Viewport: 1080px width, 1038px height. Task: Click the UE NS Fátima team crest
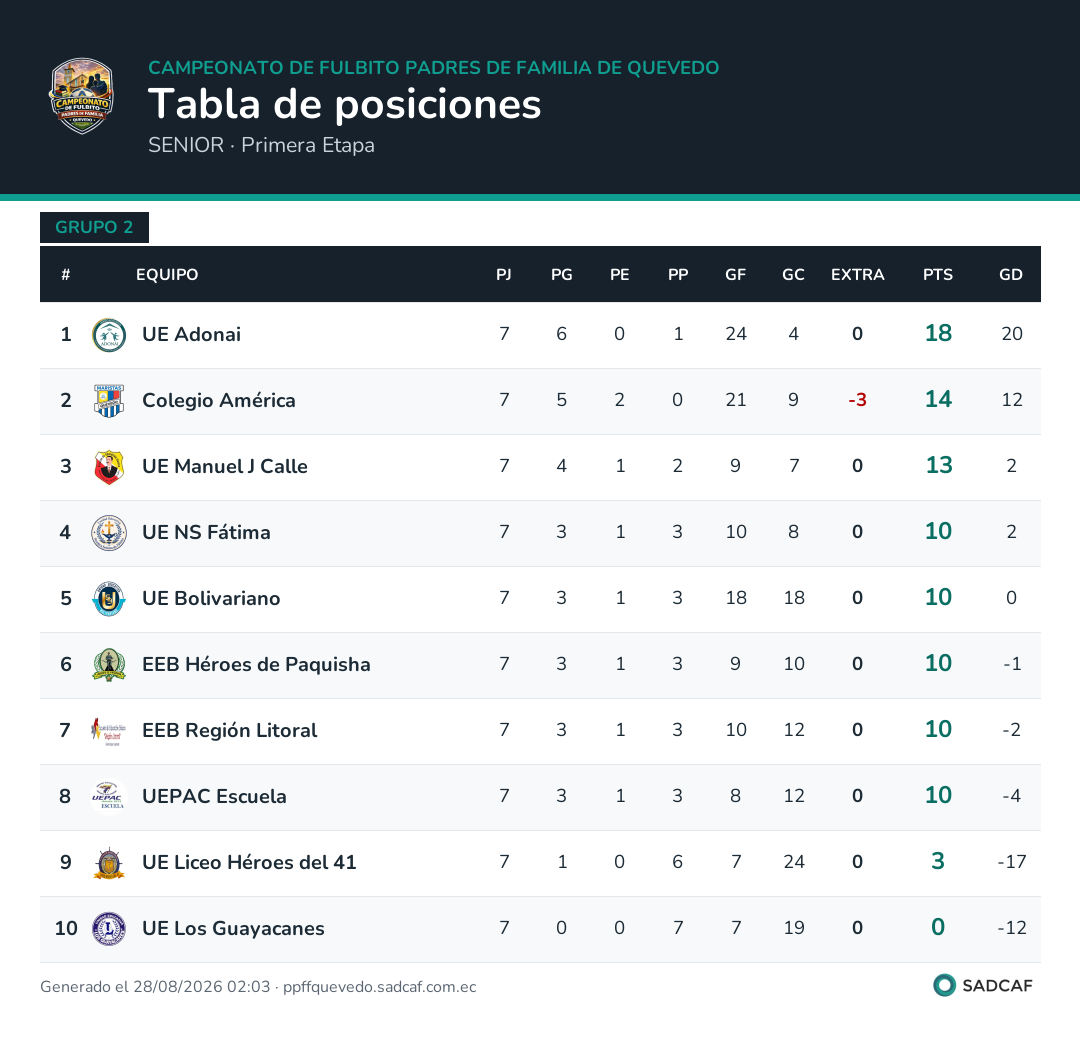109,533
